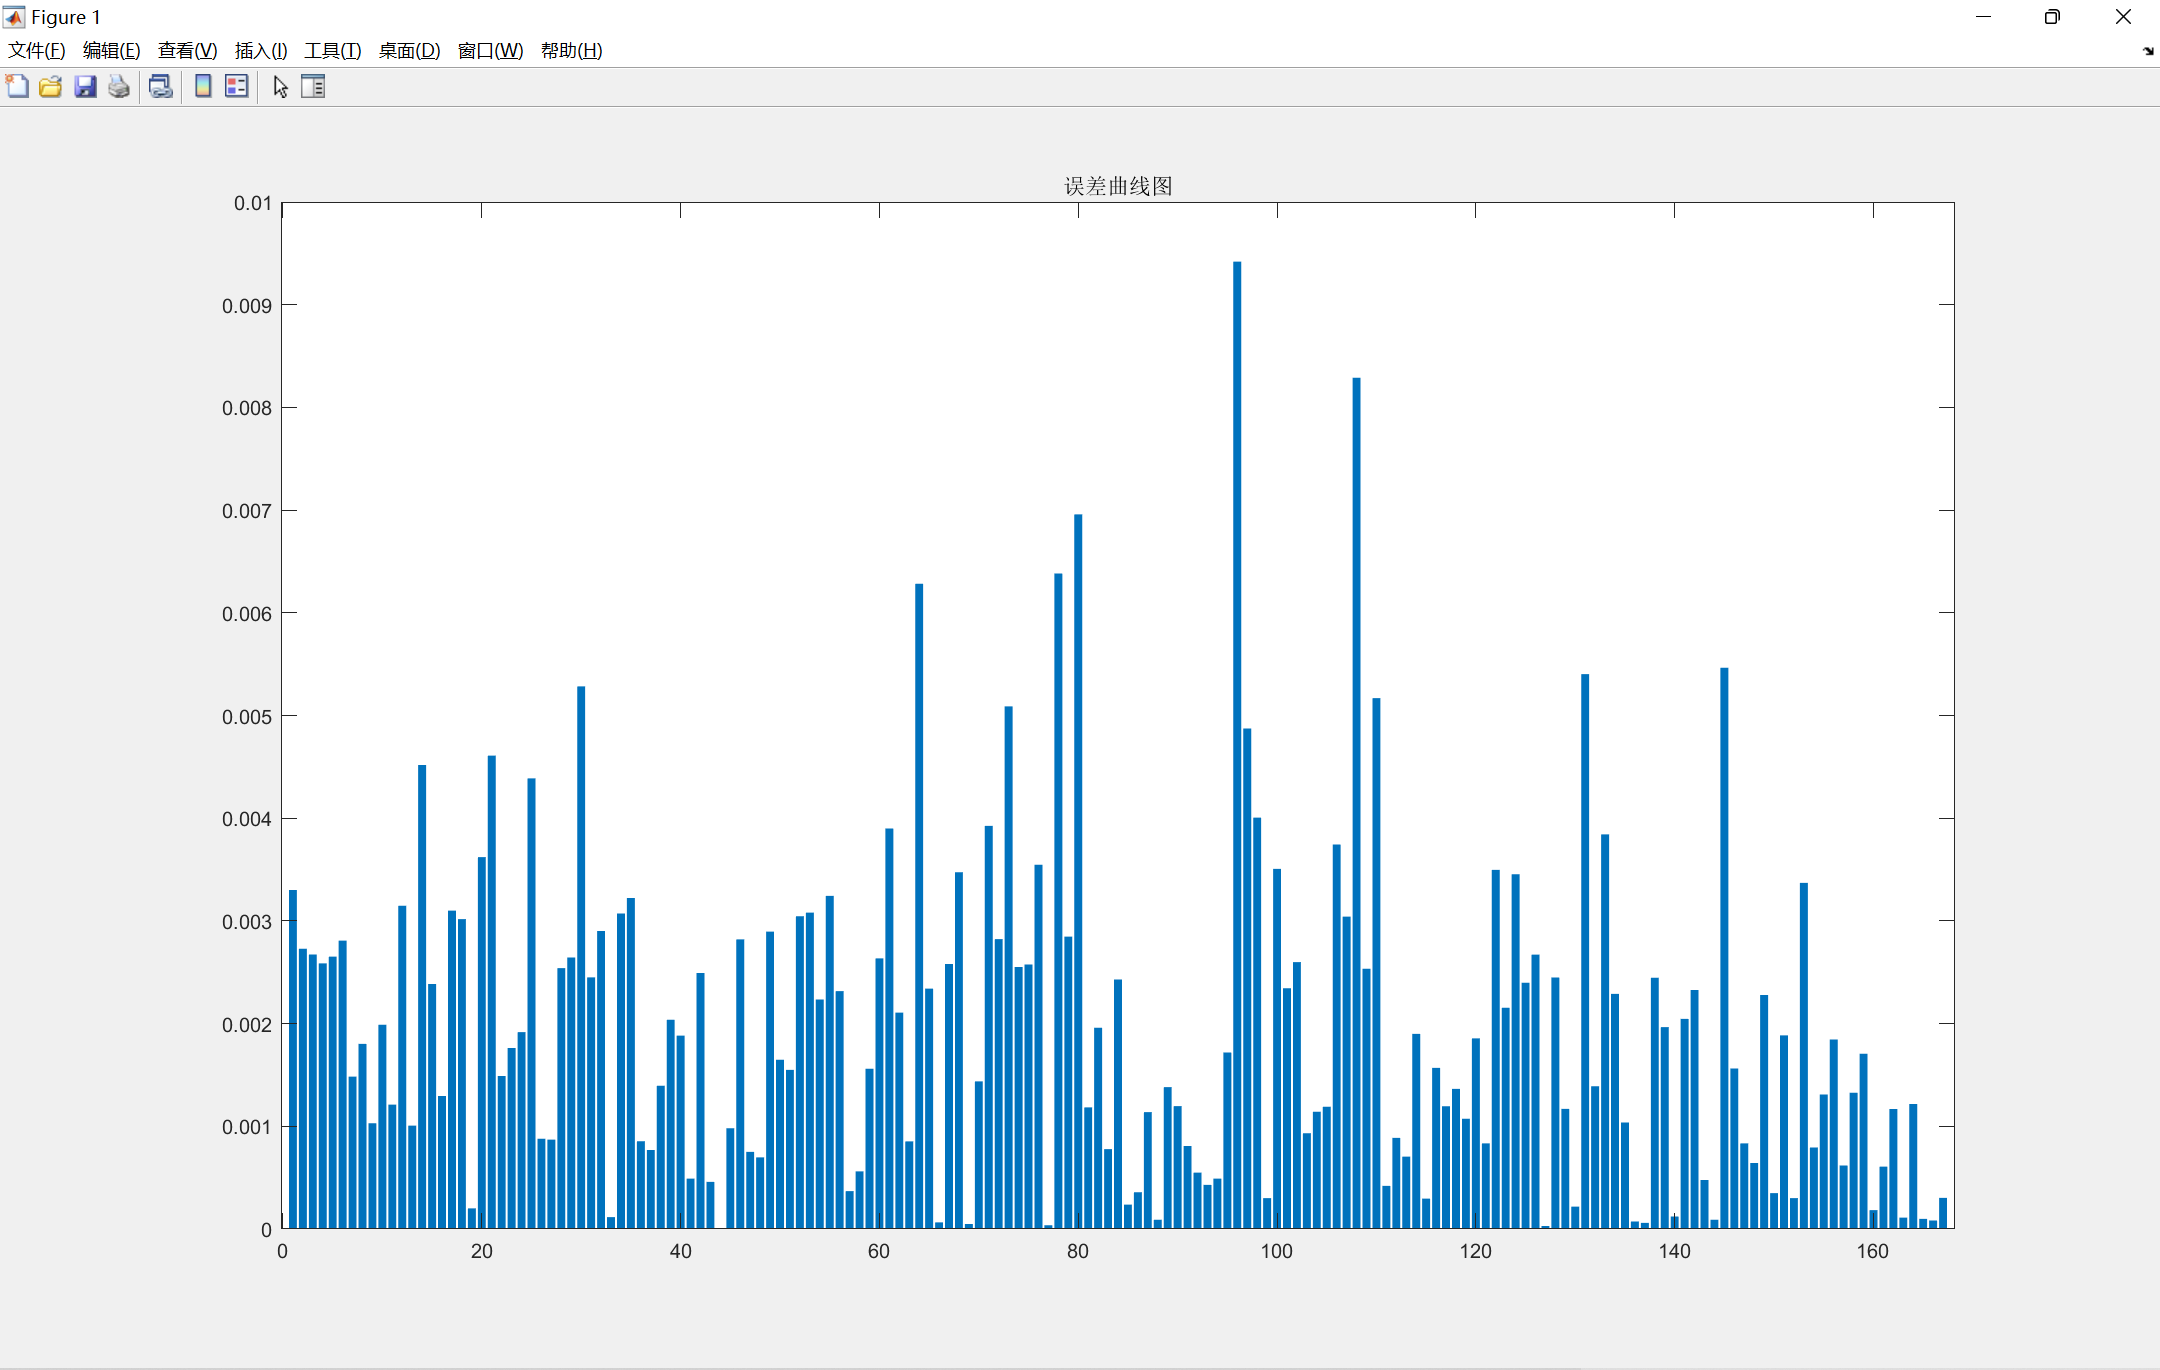Click the New Figure toolbar icon

pyautogui.click(x=17, y=87)
